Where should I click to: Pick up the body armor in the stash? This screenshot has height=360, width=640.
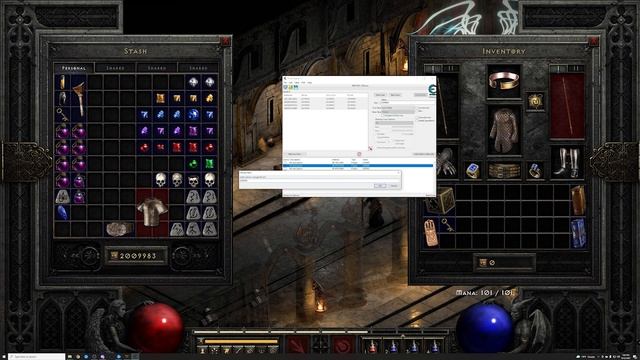(152, 212)
